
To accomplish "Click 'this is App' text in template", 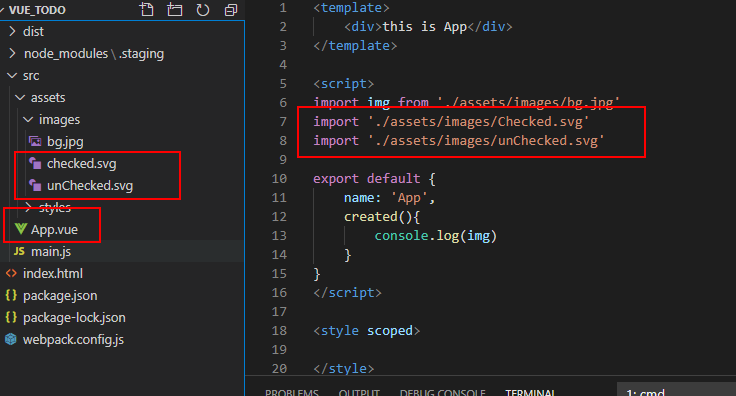I will [425, 26].
